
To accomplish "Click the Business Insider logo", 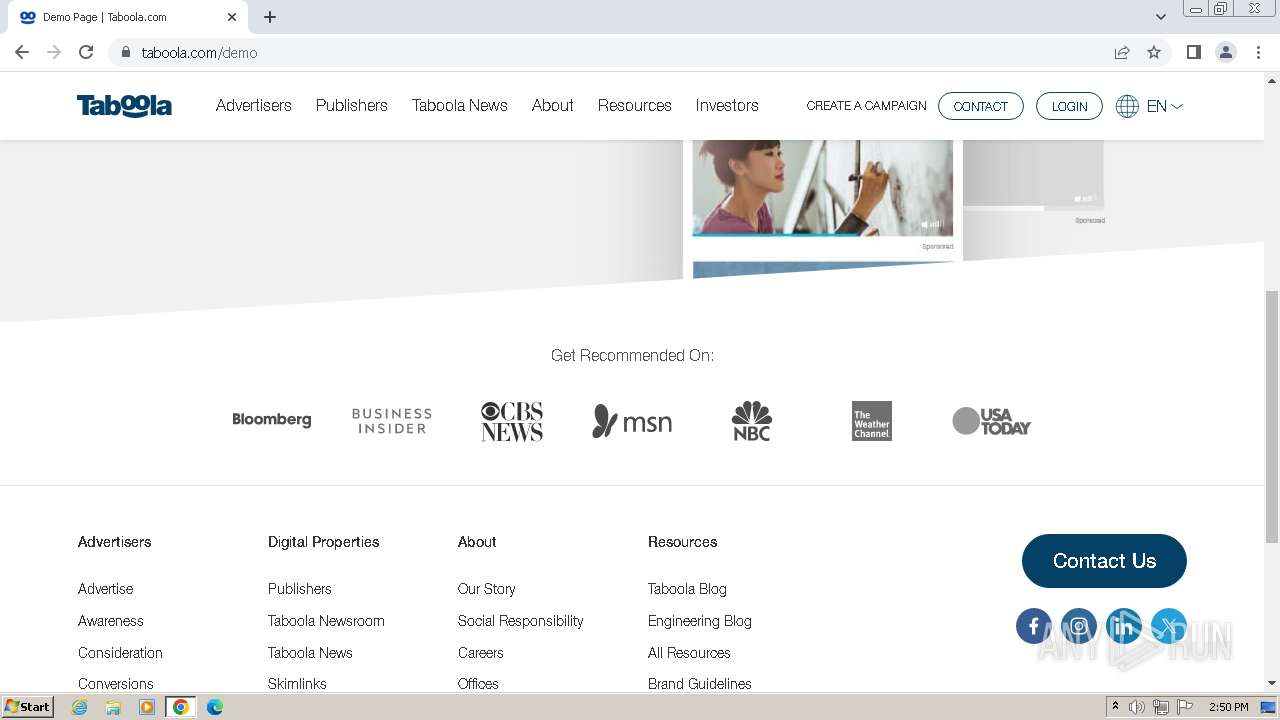I will [392, 421].
